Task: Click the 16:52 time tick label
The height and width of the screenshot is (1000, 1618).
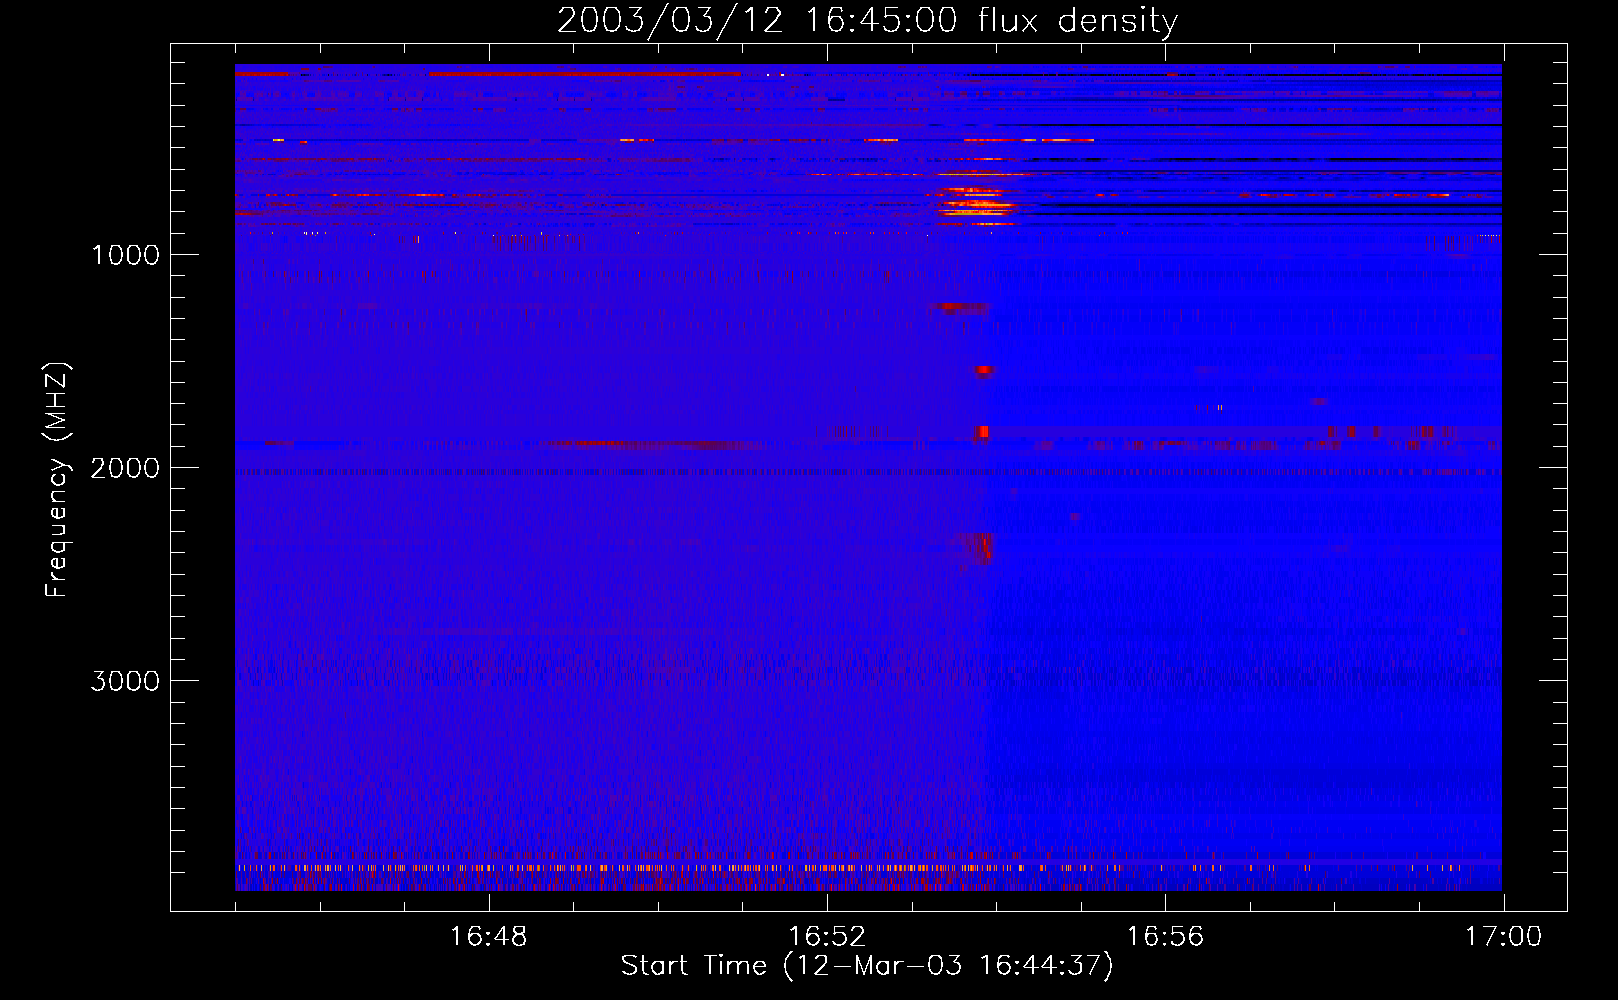Action: 826,937
